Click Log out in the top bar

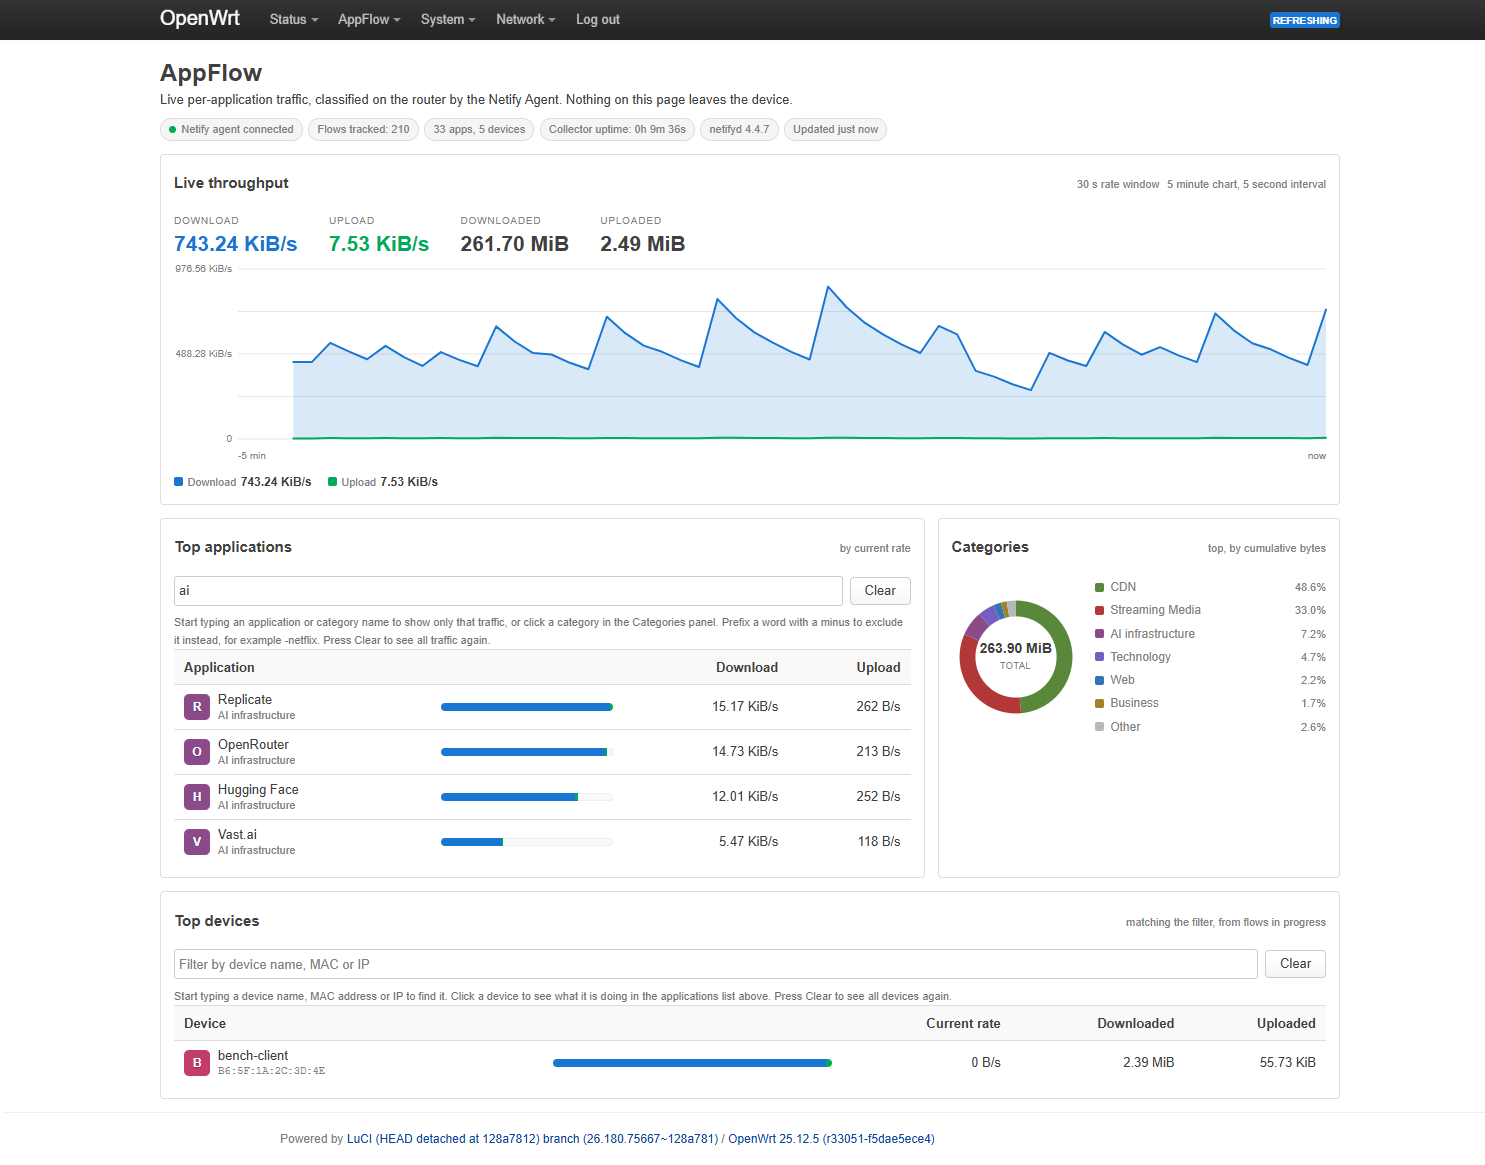(598, 20)
